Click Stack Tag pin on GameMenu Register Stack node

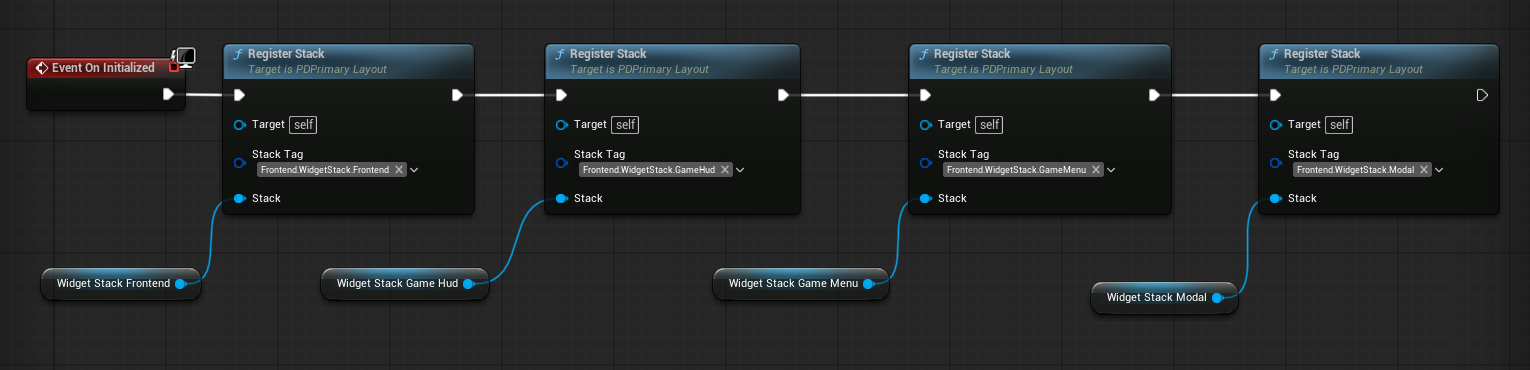pos(925,162)
